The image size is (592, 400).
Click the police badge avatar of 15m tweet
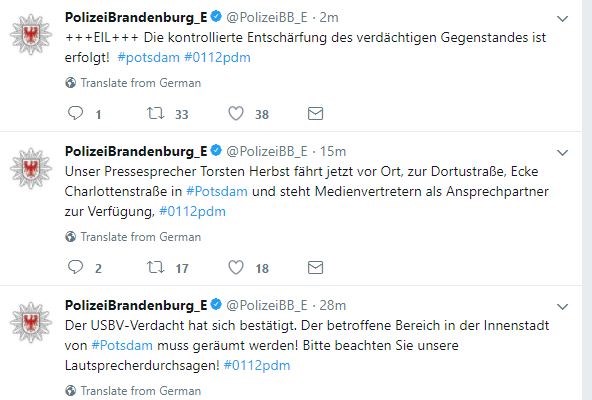click(31, 168)
